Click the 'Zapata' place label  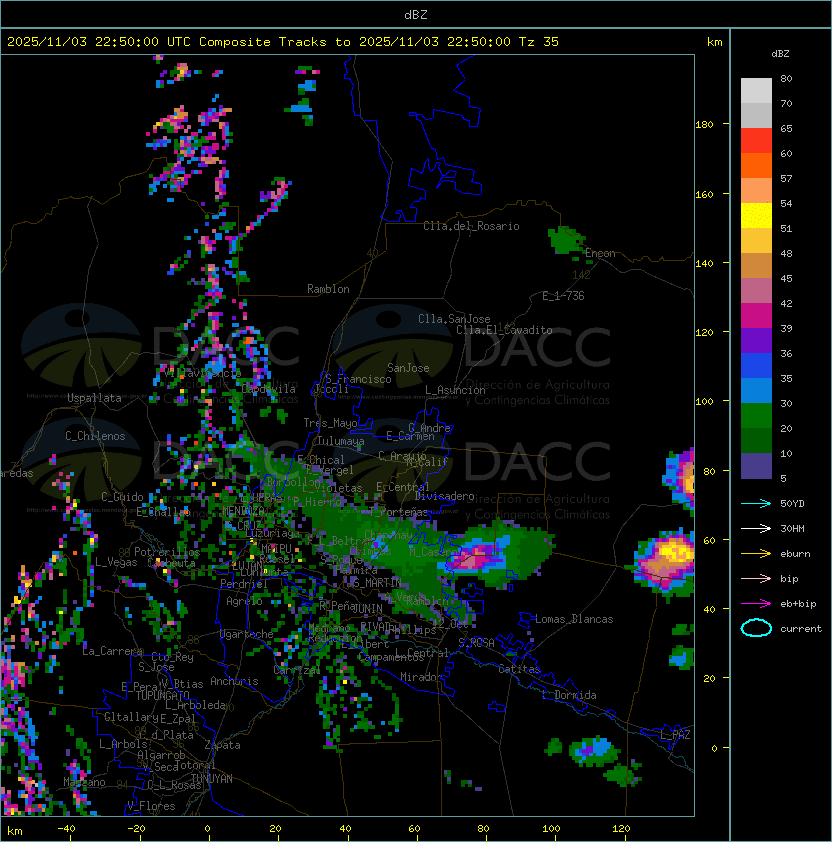pyautogui.click(x=222, y=745)
